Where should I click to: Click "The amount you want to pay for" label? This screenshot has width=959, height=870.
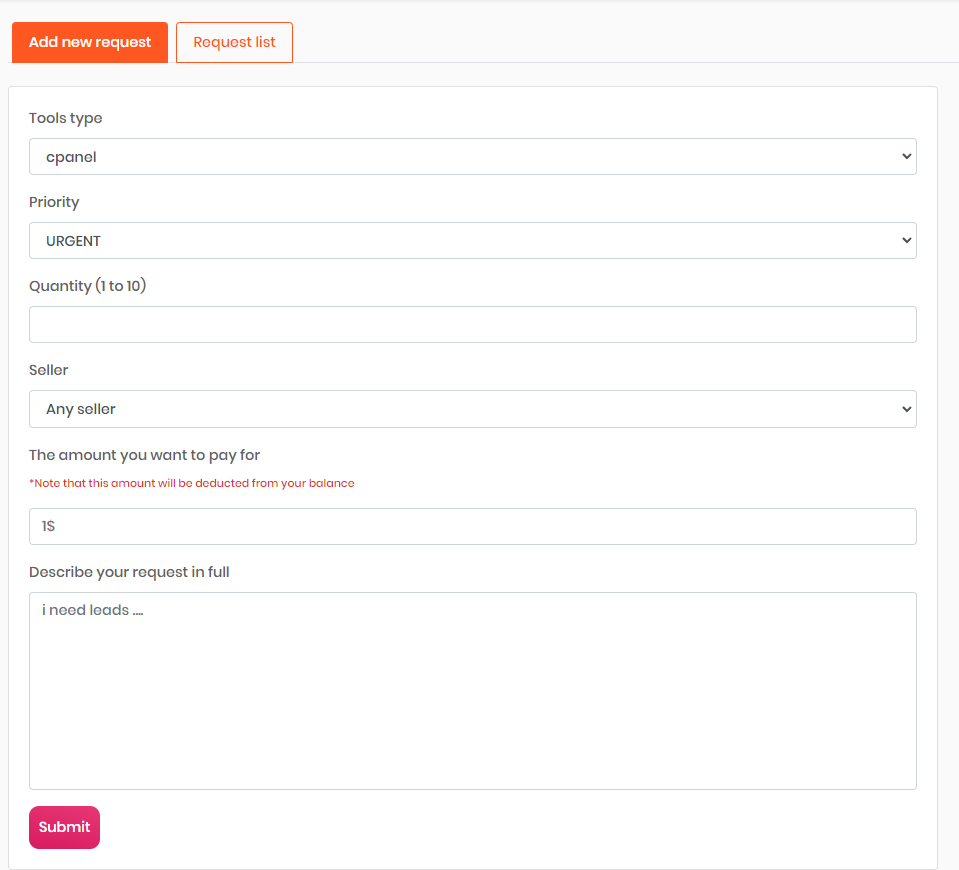coord(144,455)
